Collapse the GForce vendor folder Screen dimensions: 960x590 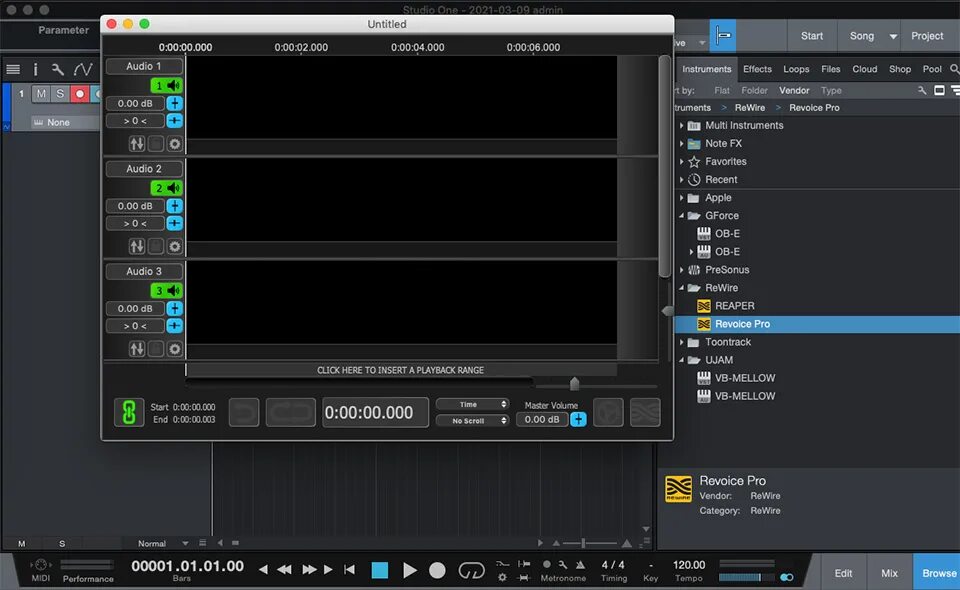click(x=681, y=215)
